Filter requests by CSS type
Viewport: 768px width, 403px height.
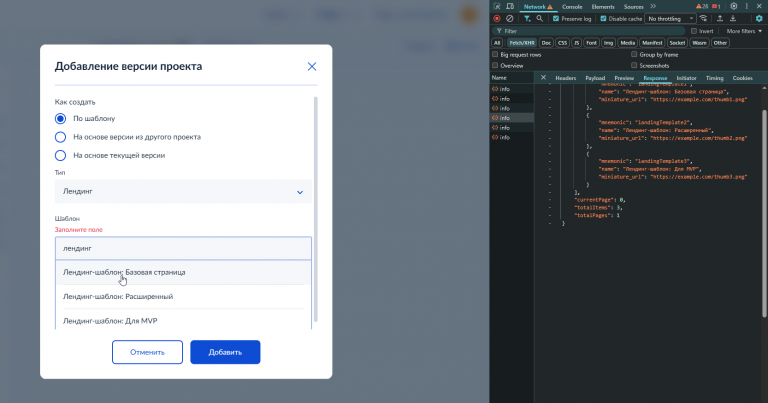click(562, 43)
